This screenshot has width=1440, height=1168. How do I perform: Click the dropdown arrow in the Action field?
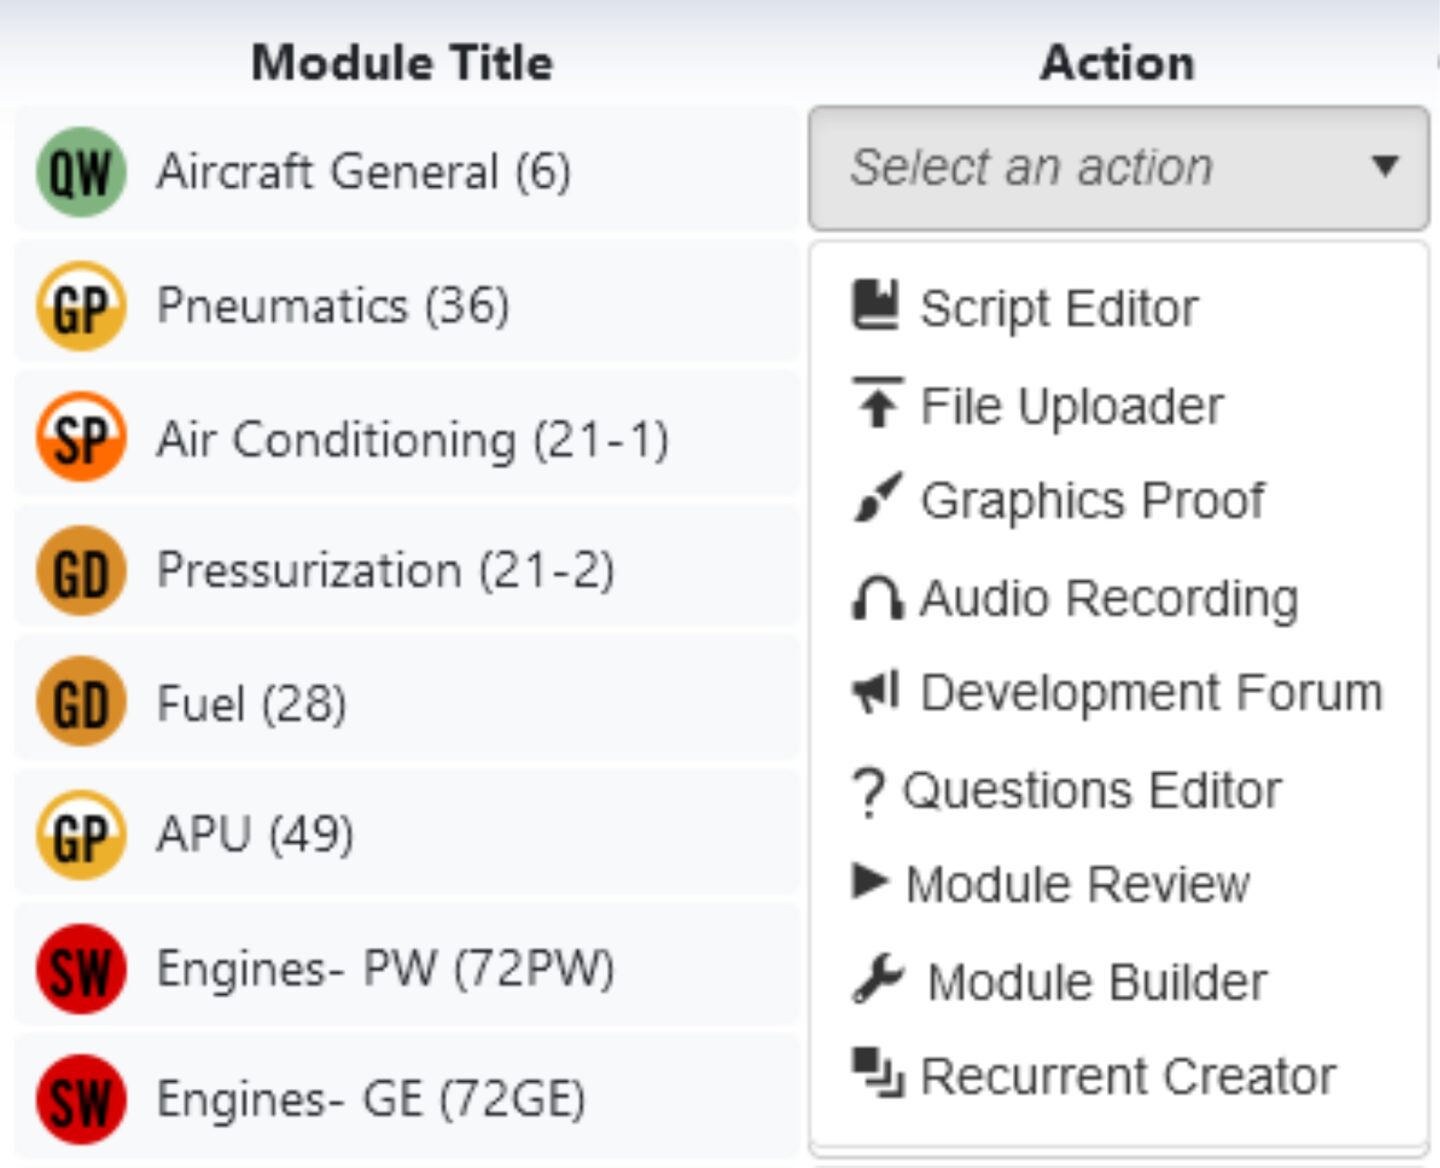(x=1385, y=168)
